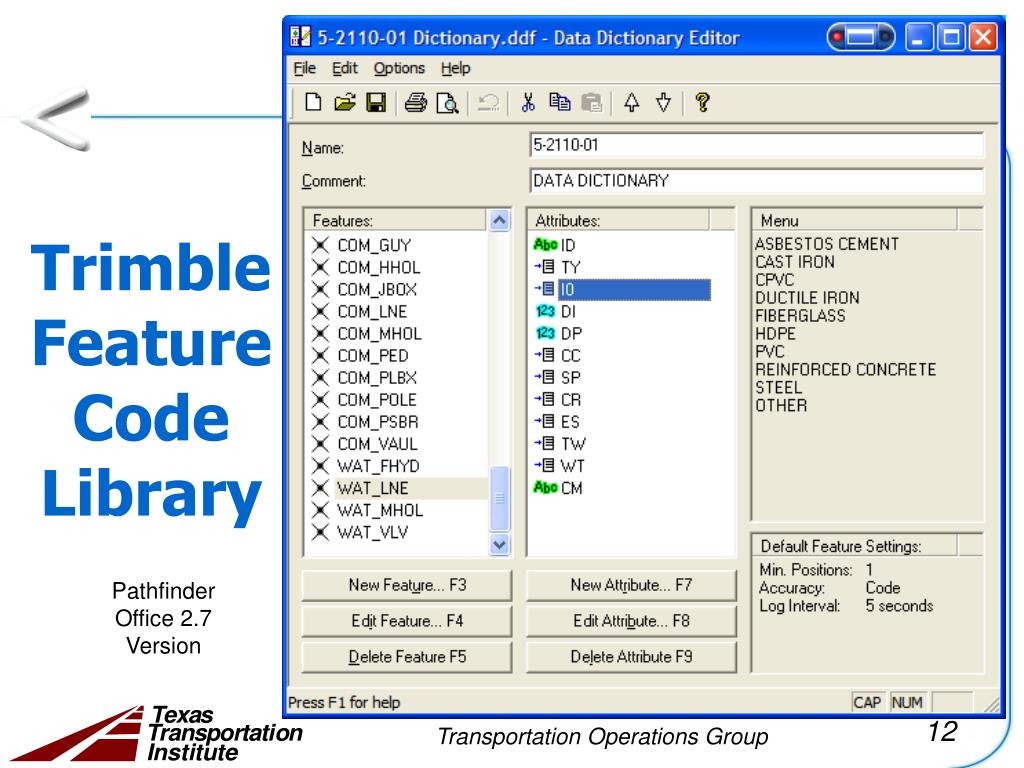Select the COM_LNE feature
Image resolution: width=1024 pixels, height=768 pixels.
[372, 312]
